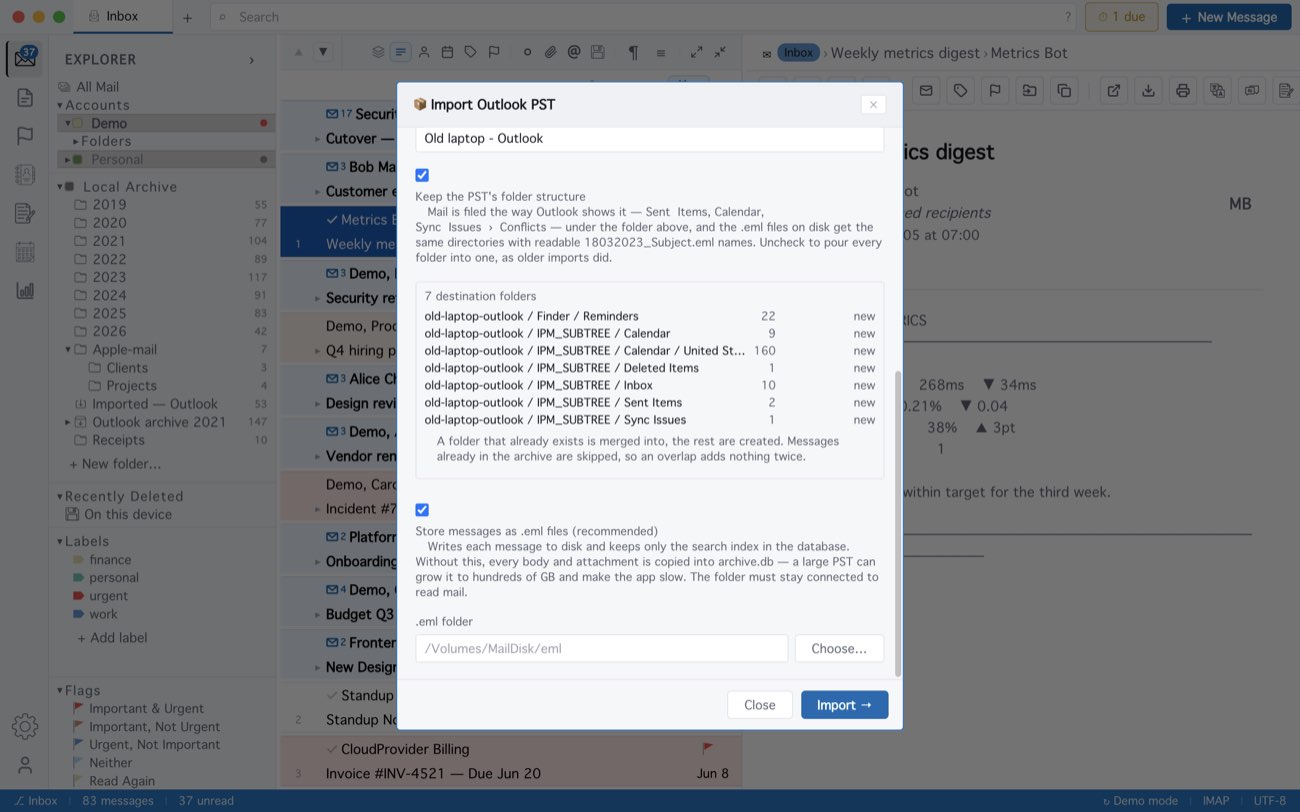Viewport: 1300px width, 812px height.
Task: Click the paragraph mark icon
Action: (x=633, y=52)
